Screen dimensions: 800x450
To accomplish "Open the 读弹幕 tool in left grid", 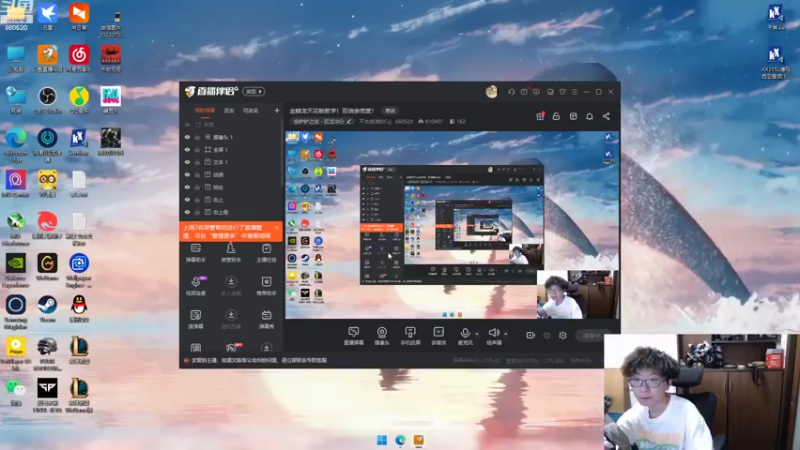I will 195,319.
